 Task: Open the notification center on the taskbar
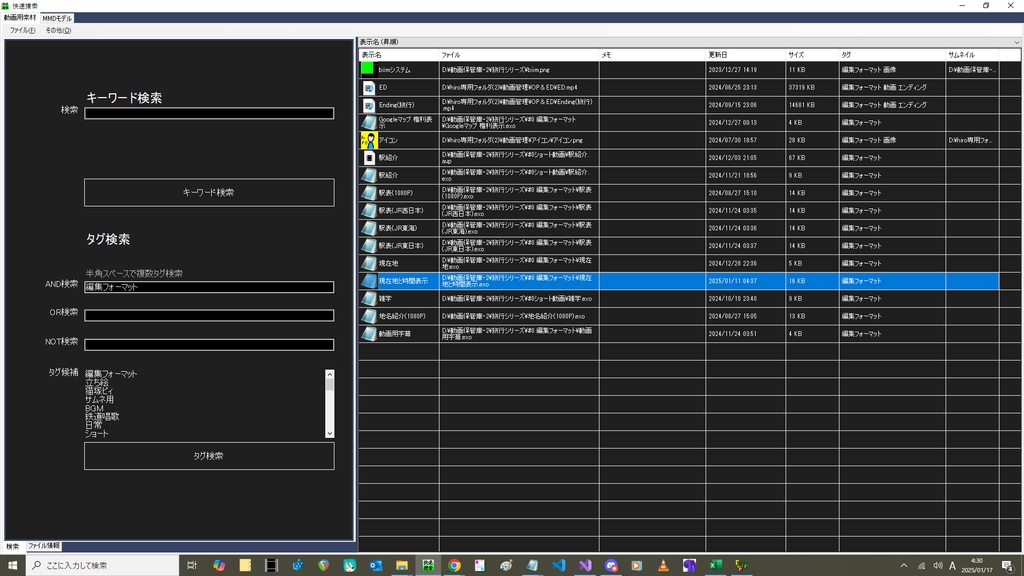click(x=1008, y=566)
